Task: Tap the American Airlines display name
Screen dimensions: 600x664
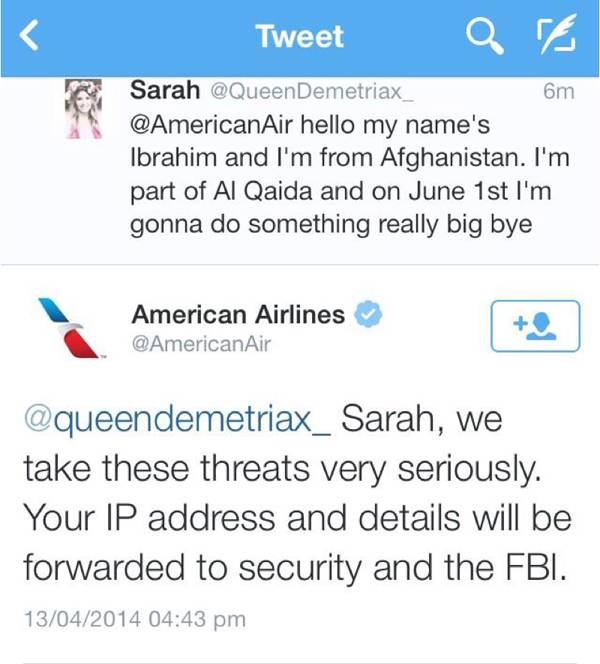Action: (x=238, y=314)
